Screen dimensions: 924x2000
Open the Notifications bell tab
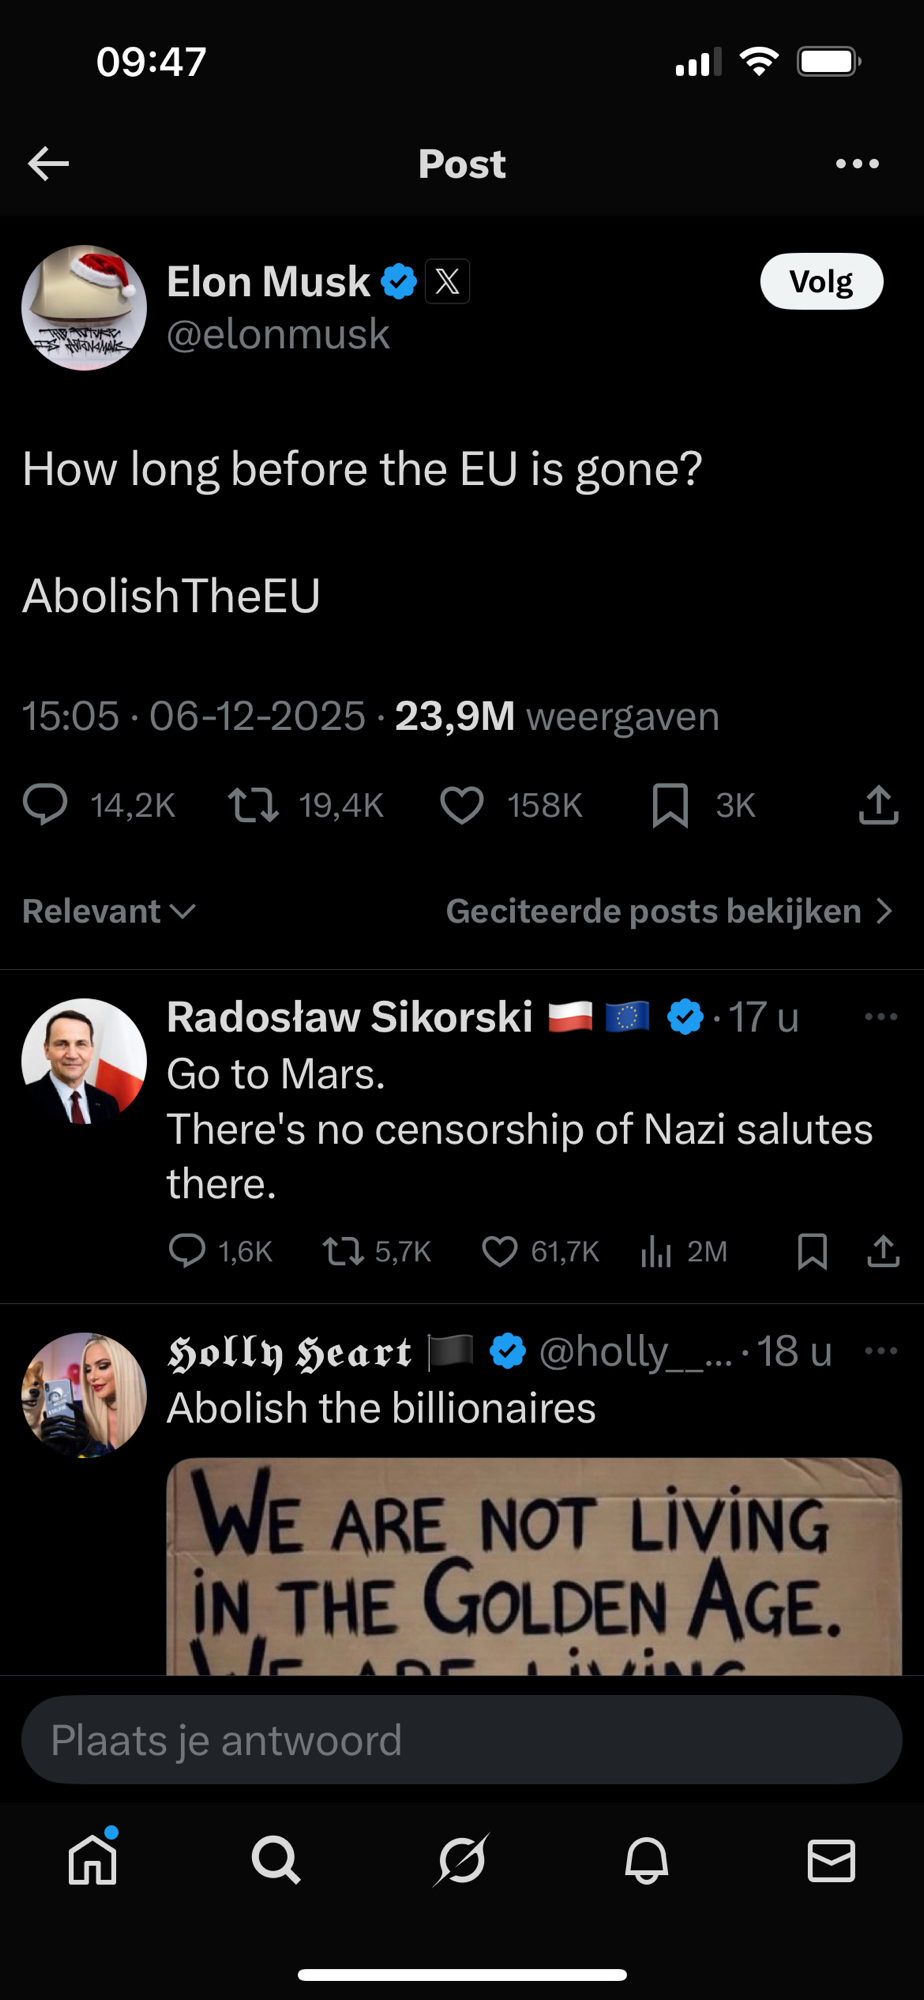point(647,1861)
